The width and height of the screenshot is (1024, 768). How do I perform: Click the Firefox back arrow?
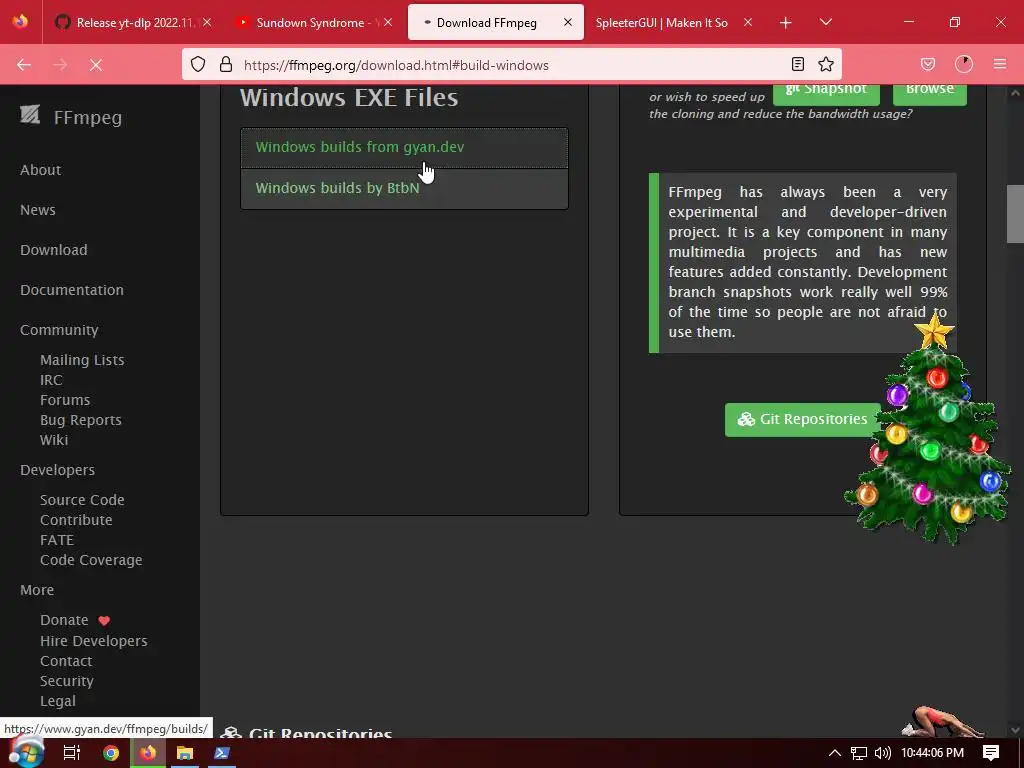24,65
